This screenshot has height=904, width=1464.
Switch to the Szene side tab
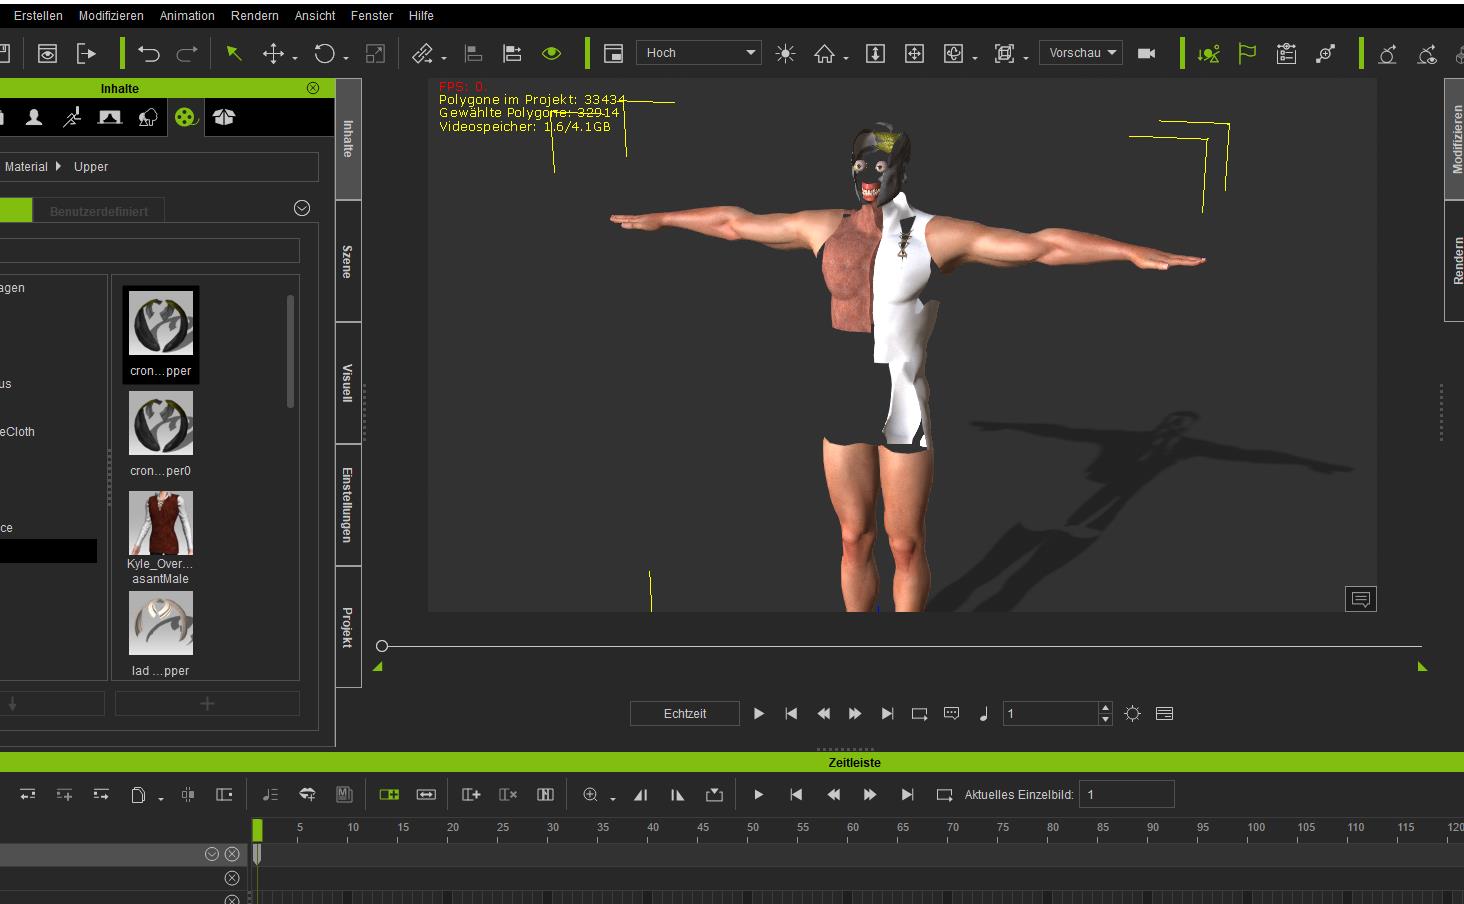click(x=348, y=261)
